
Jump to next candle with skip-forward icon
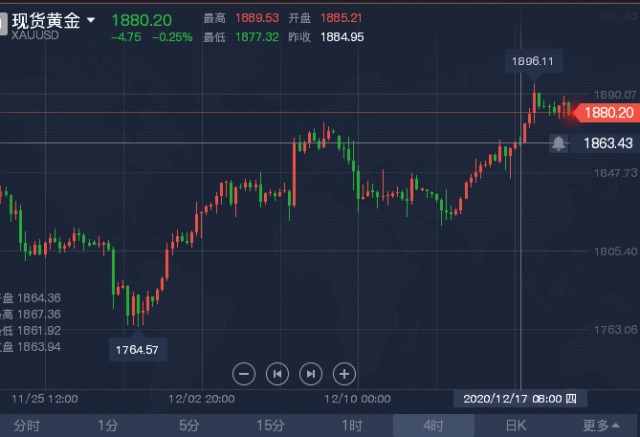(311, 374)
